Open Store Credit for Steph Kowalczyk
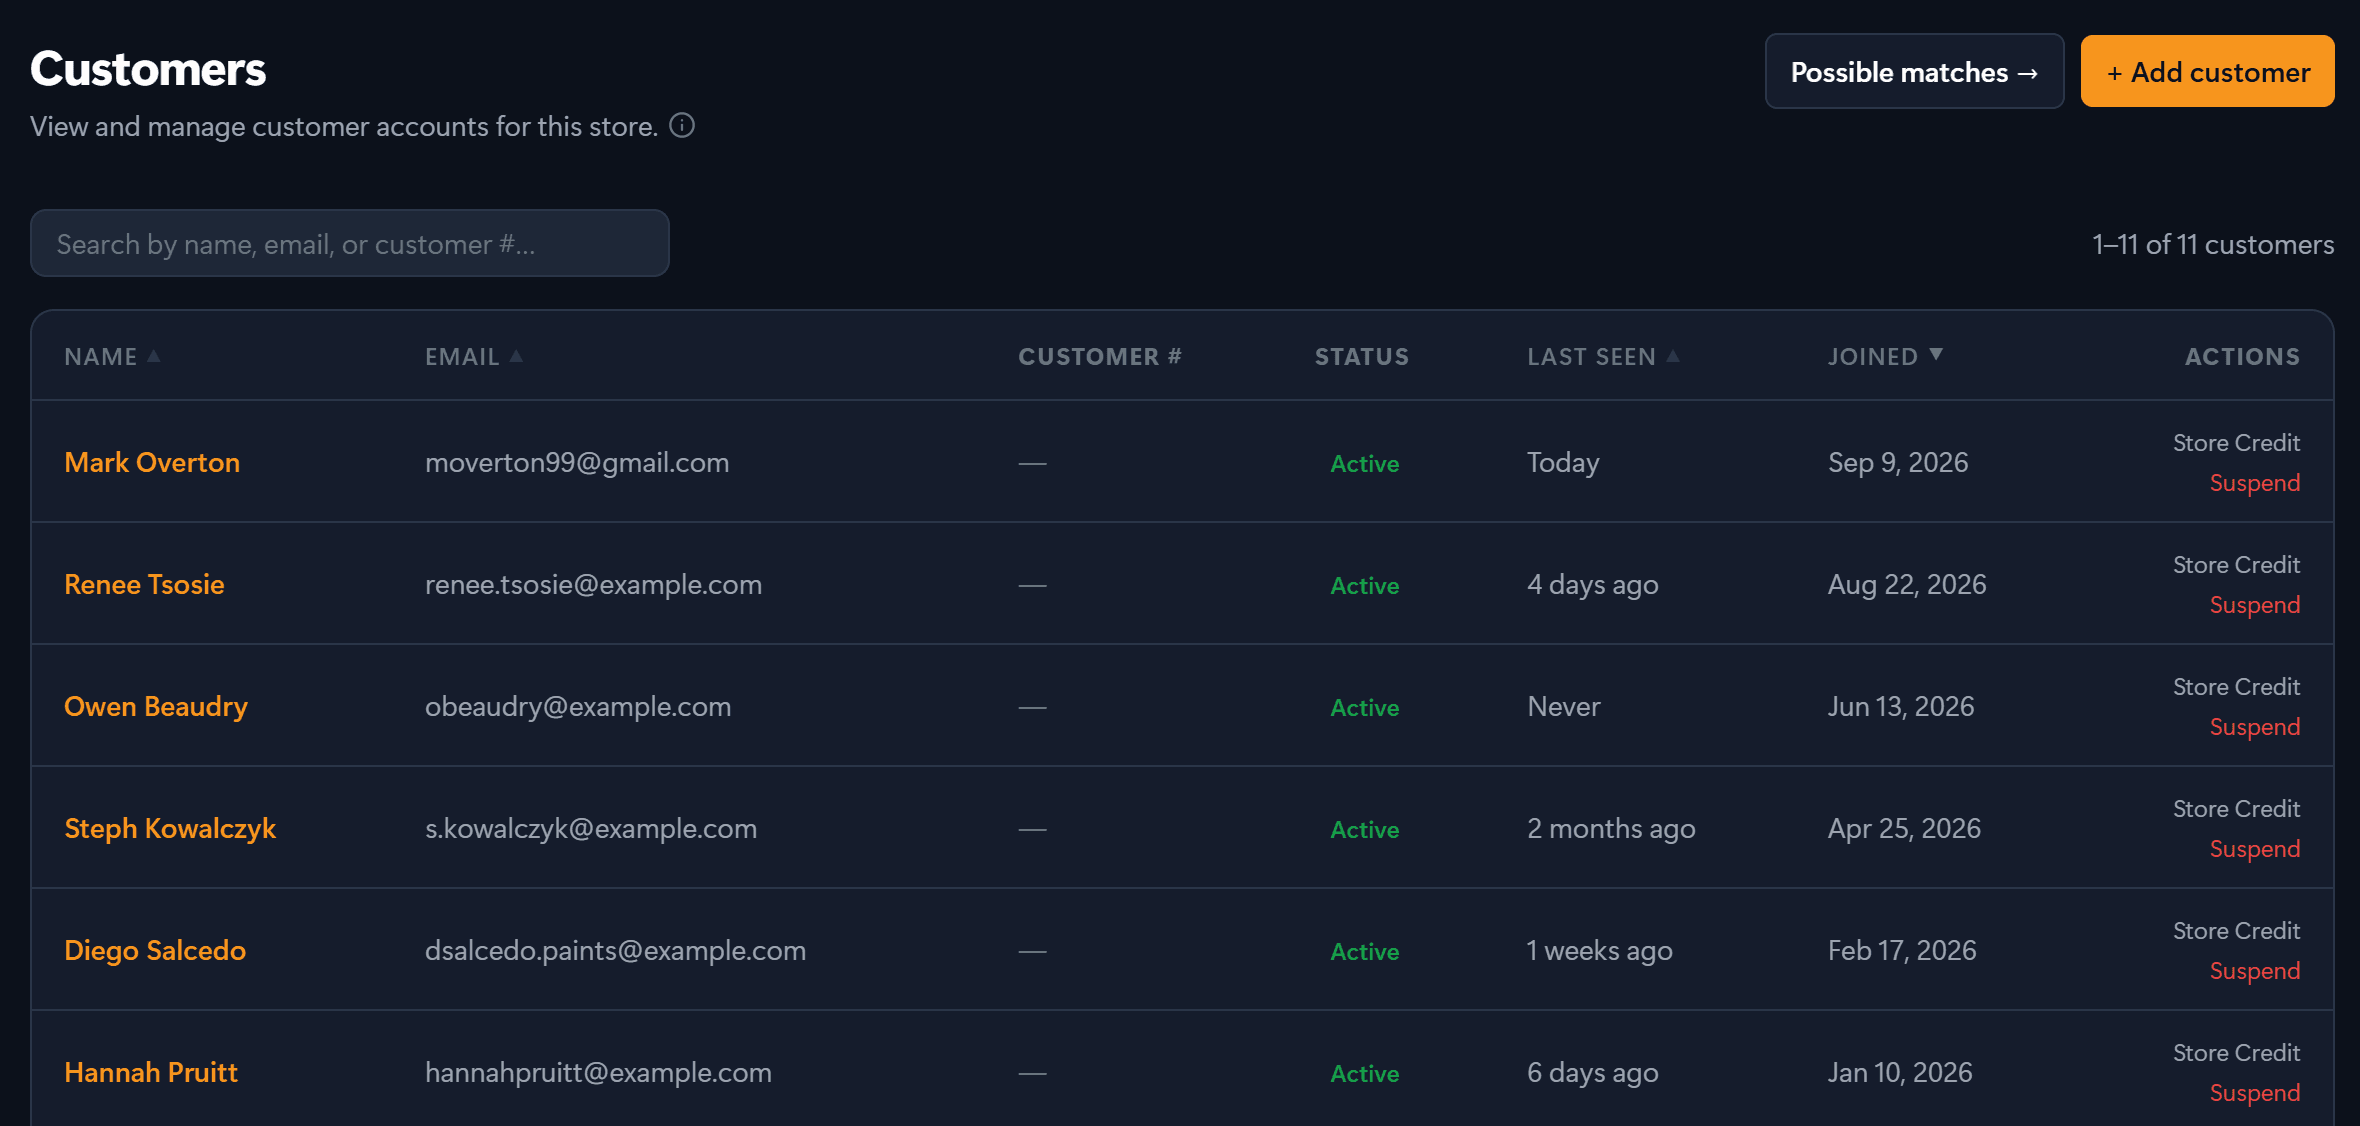The image size is (2360, 1126). click(2236, 808)
